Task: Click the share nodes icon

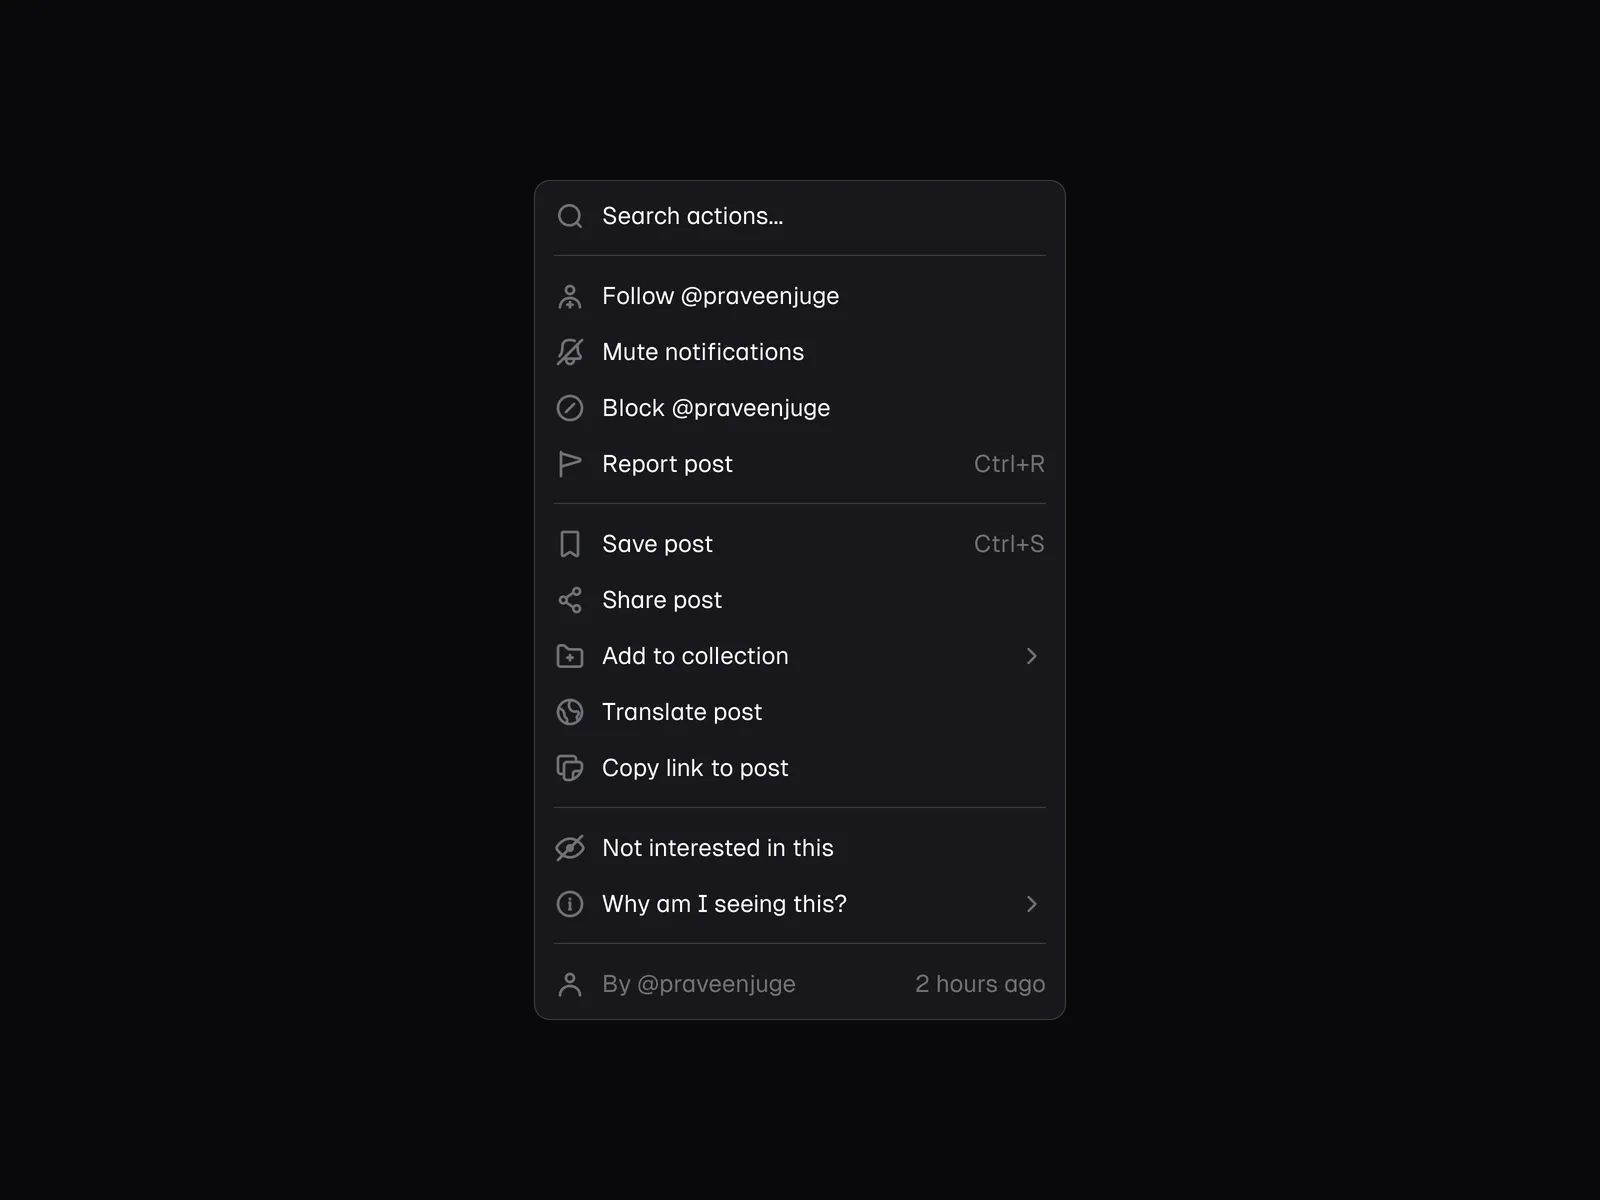Action: pos(570,600)
